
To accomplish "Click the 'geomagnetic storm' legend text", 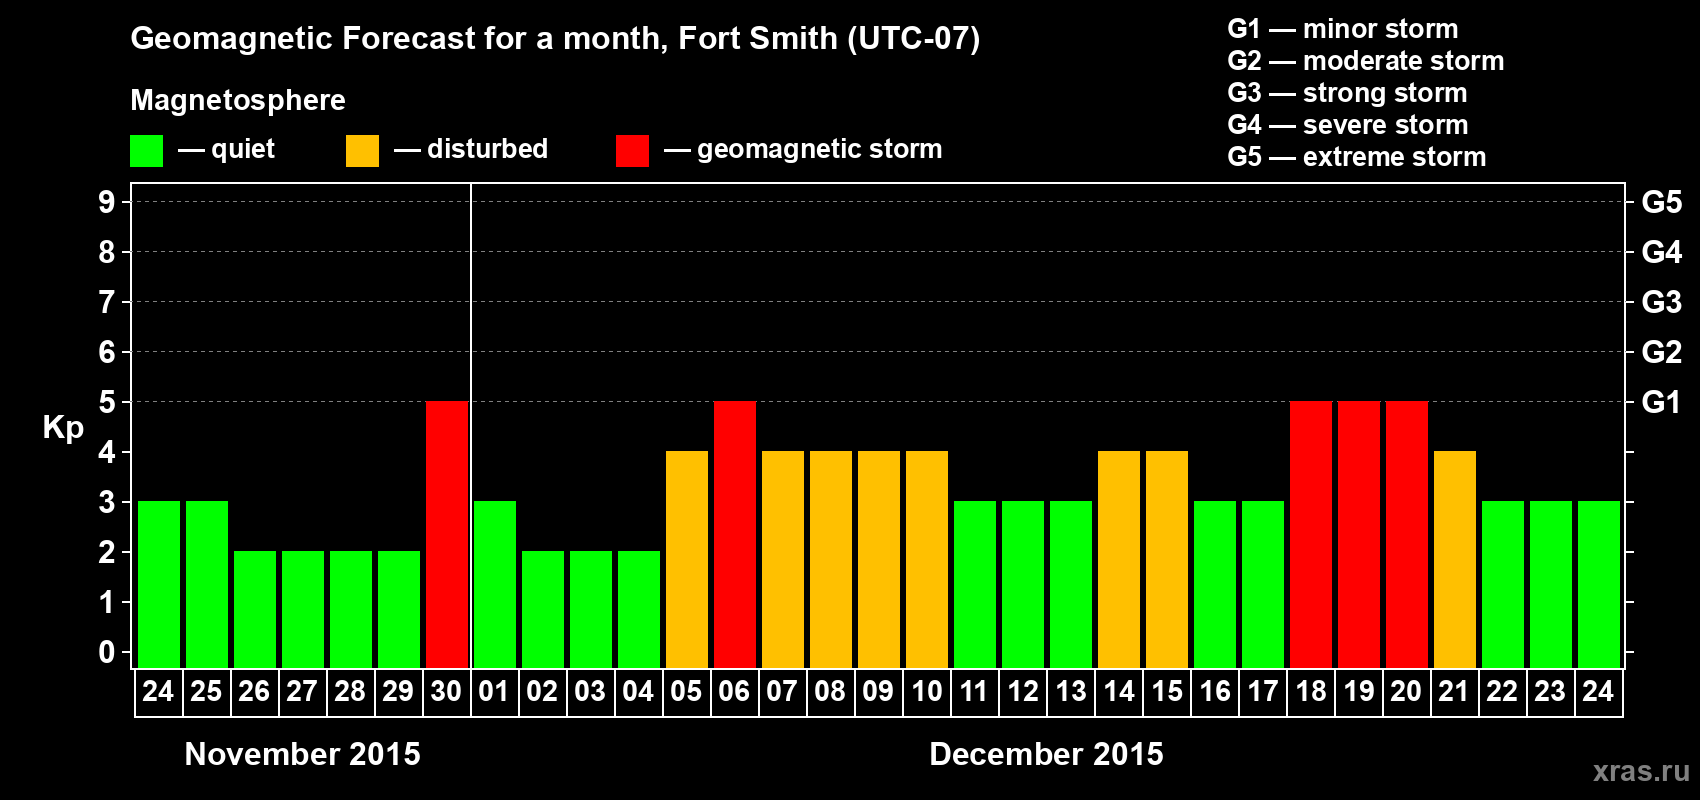I will [x=819, y=150].
